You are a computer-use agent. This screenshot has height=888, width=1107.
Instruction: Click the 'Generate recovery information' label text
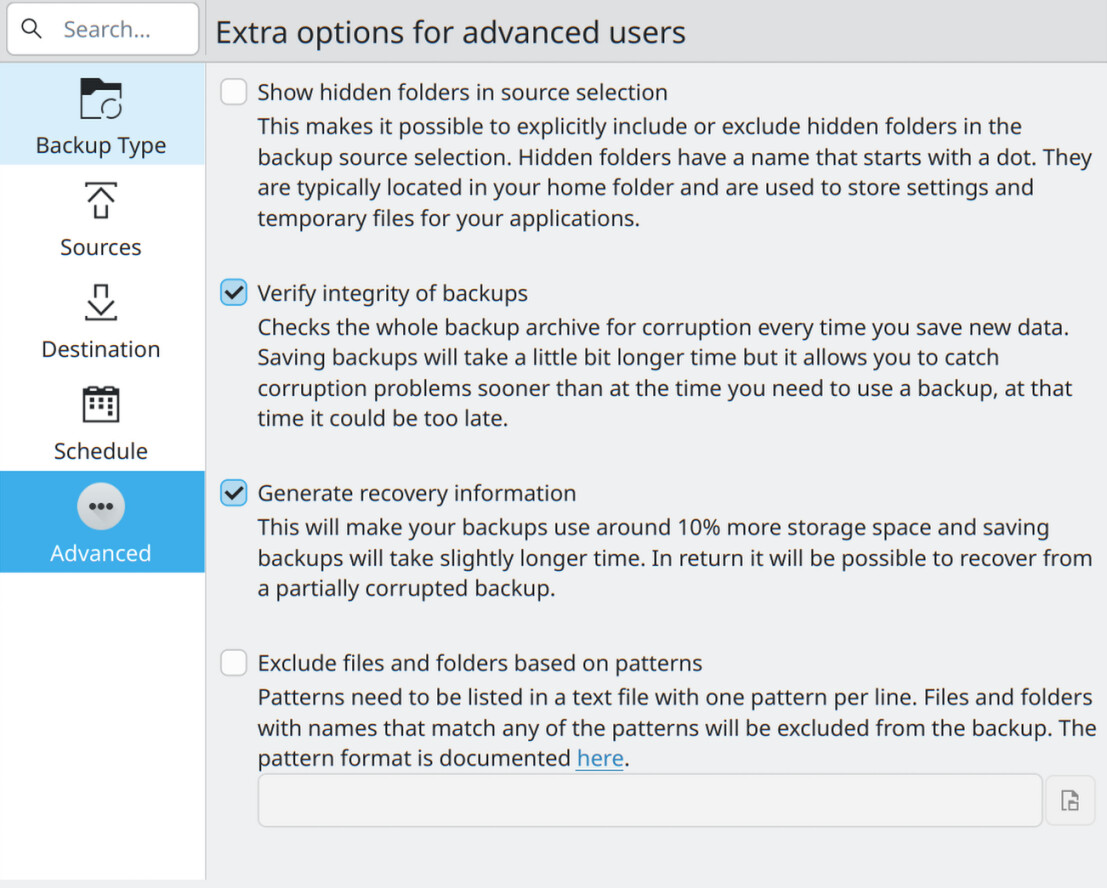(417, 494)
